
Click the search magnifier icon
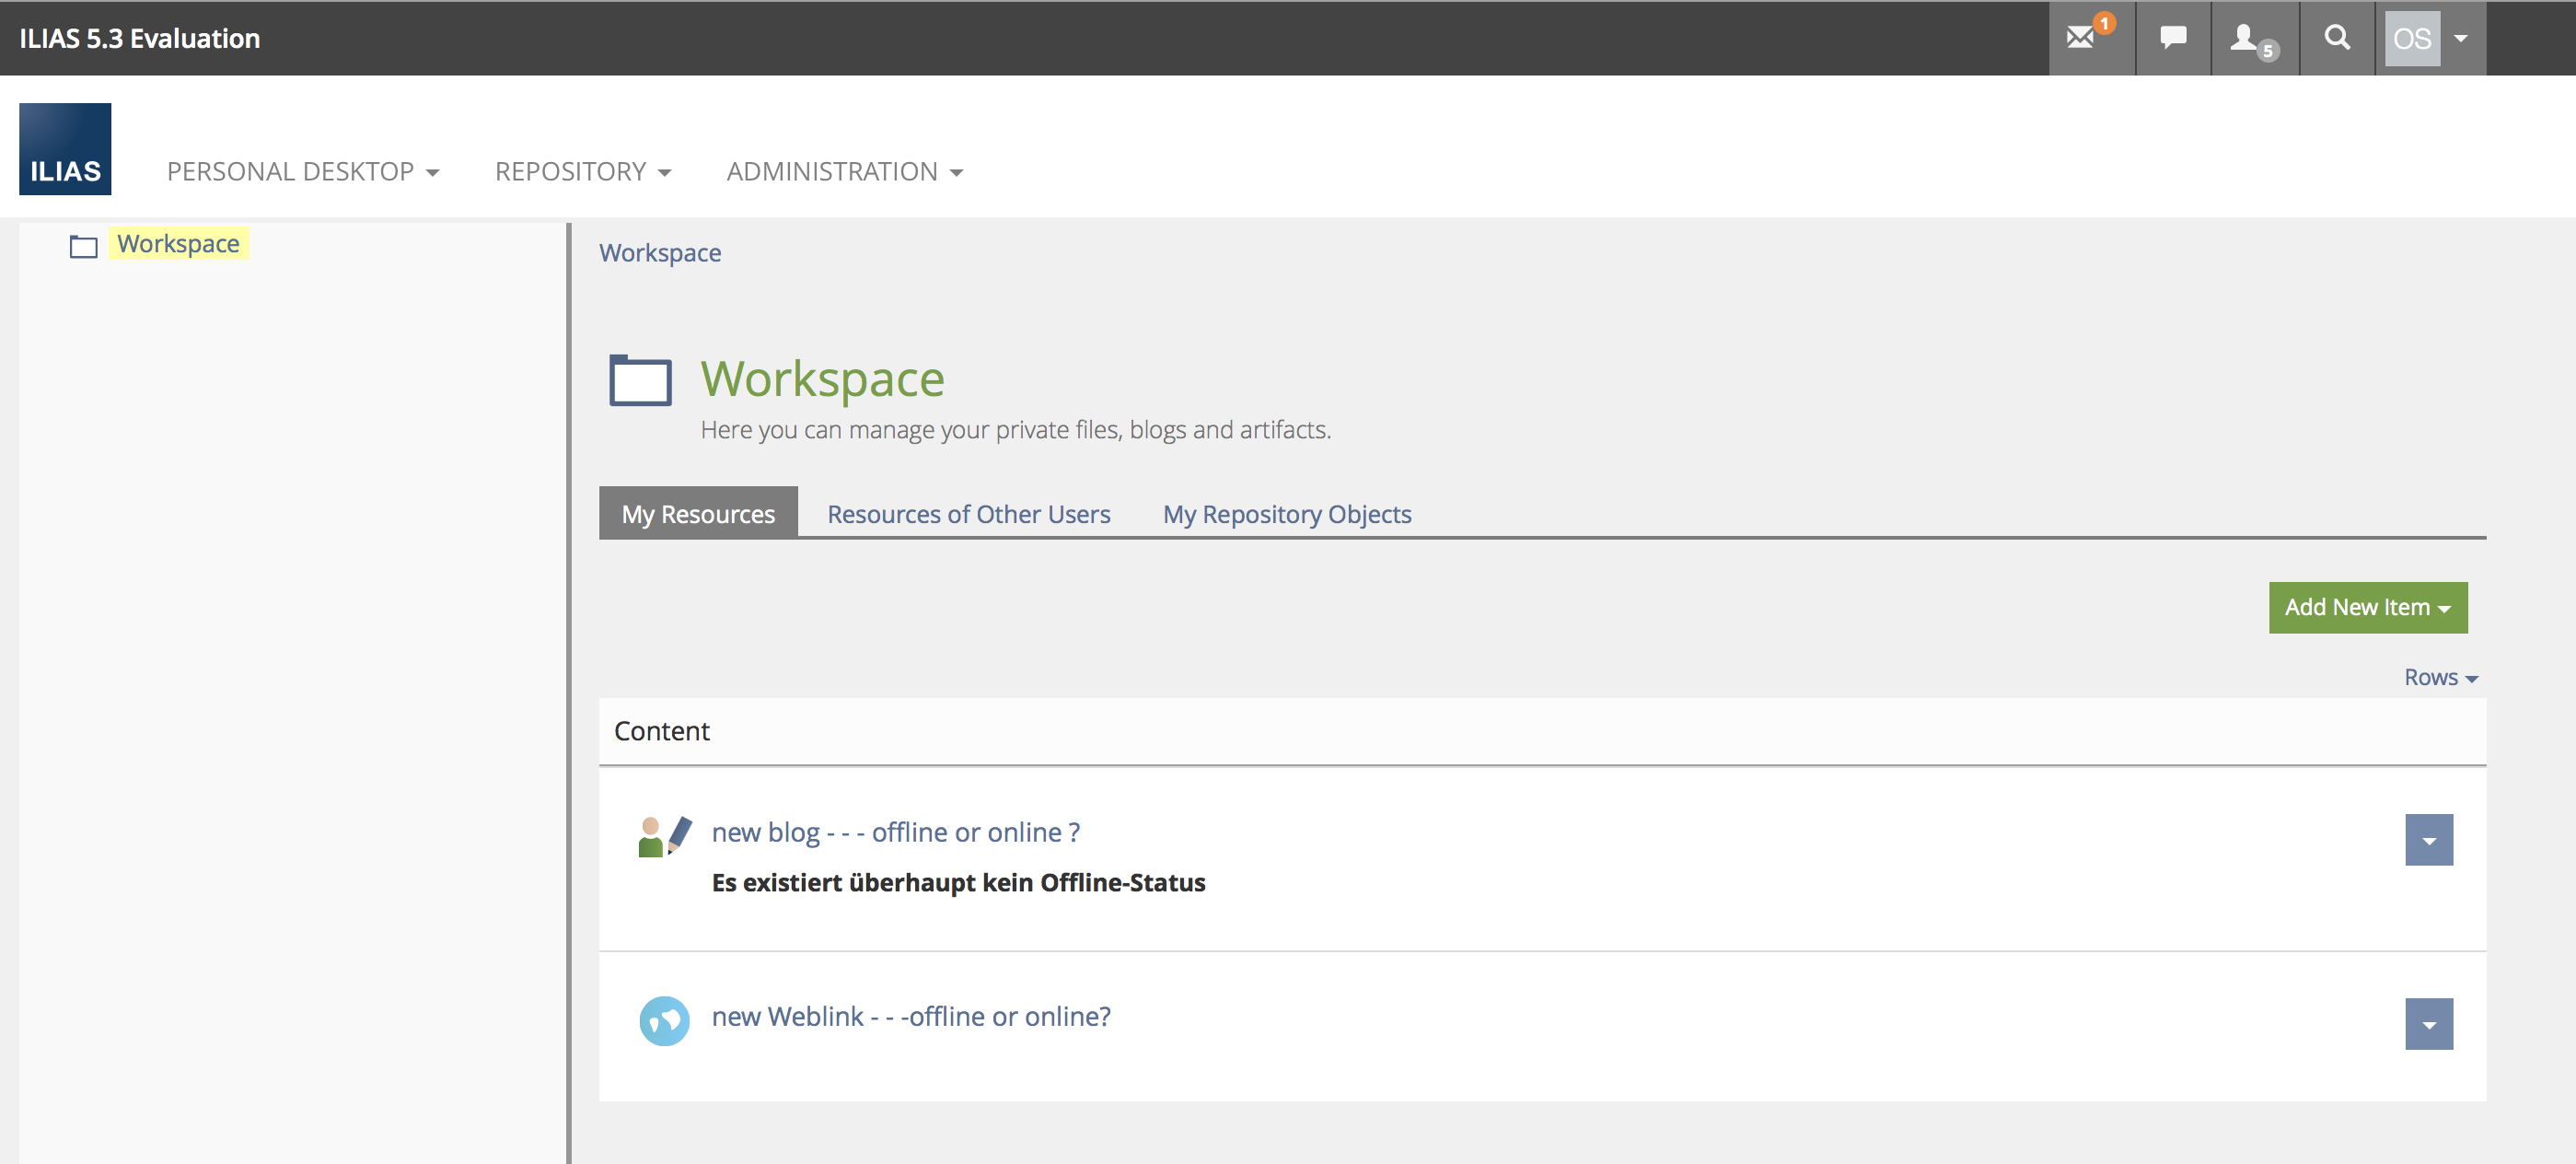point(2336,38)
